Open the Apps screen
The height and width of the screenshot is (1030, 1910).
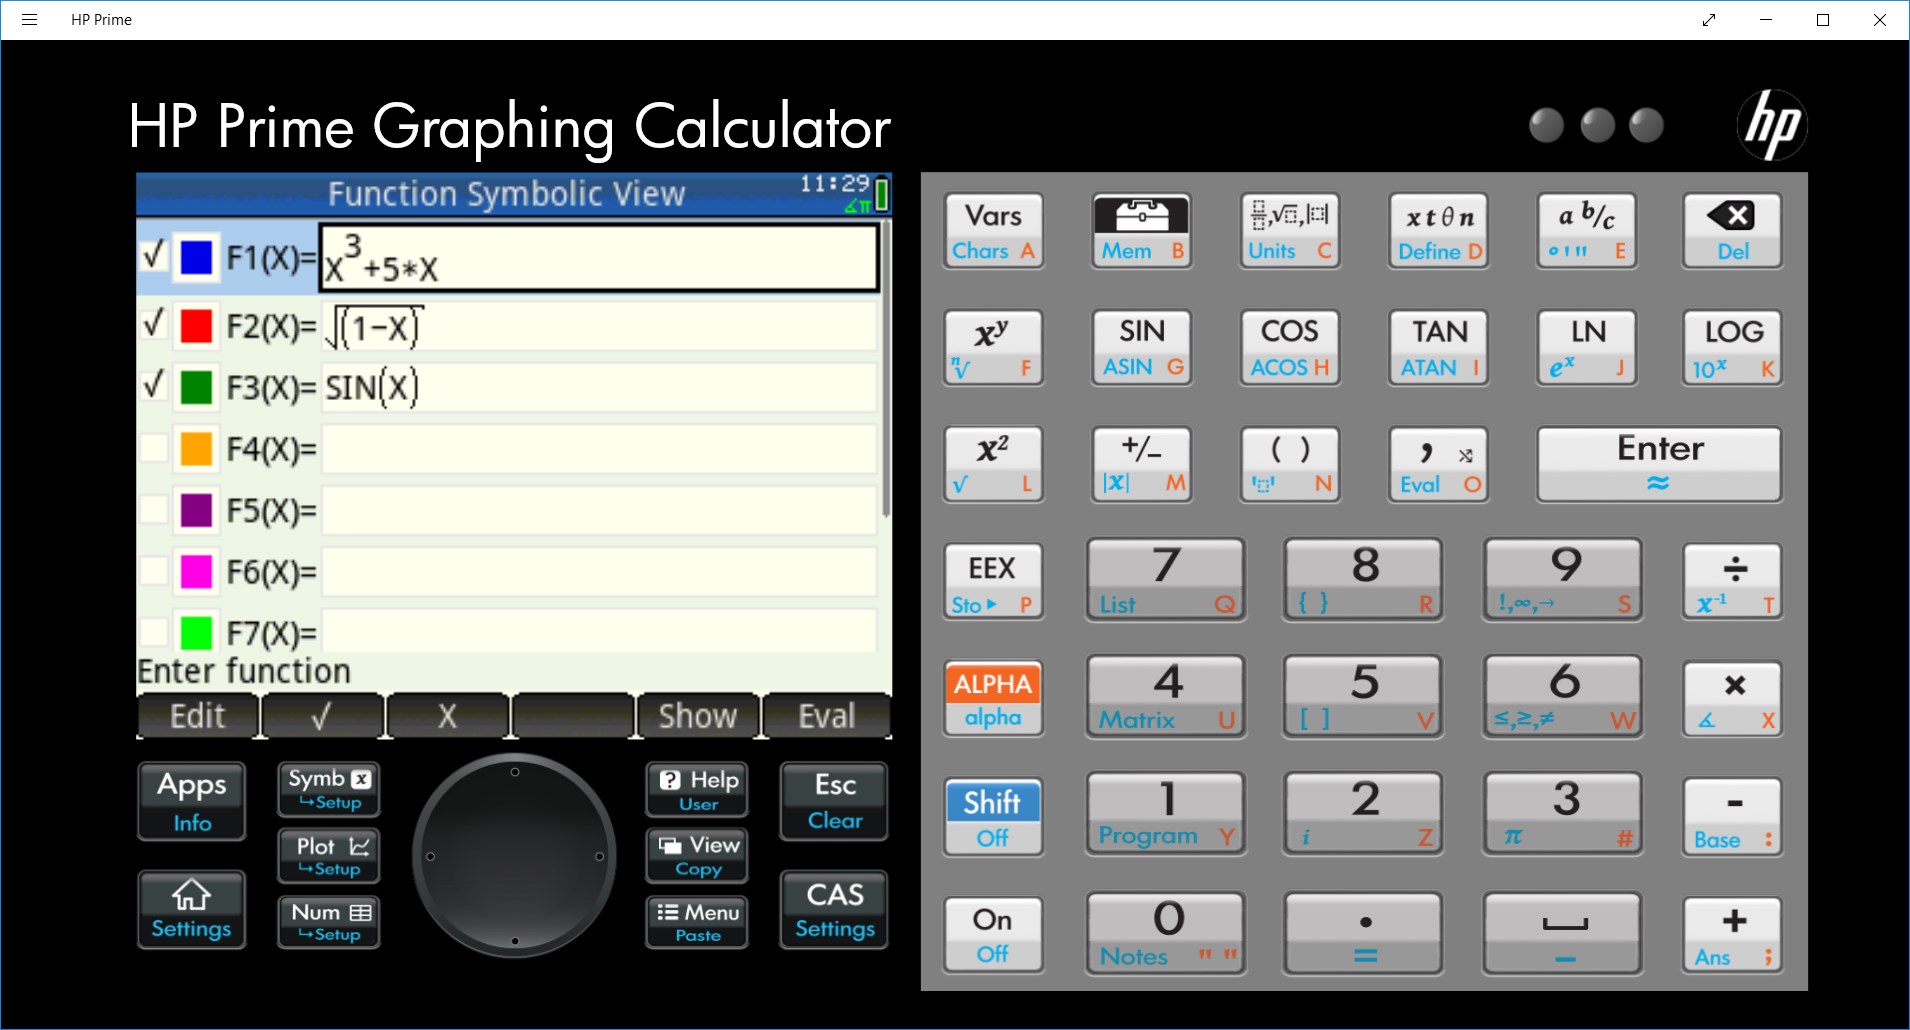click(190, 801)
